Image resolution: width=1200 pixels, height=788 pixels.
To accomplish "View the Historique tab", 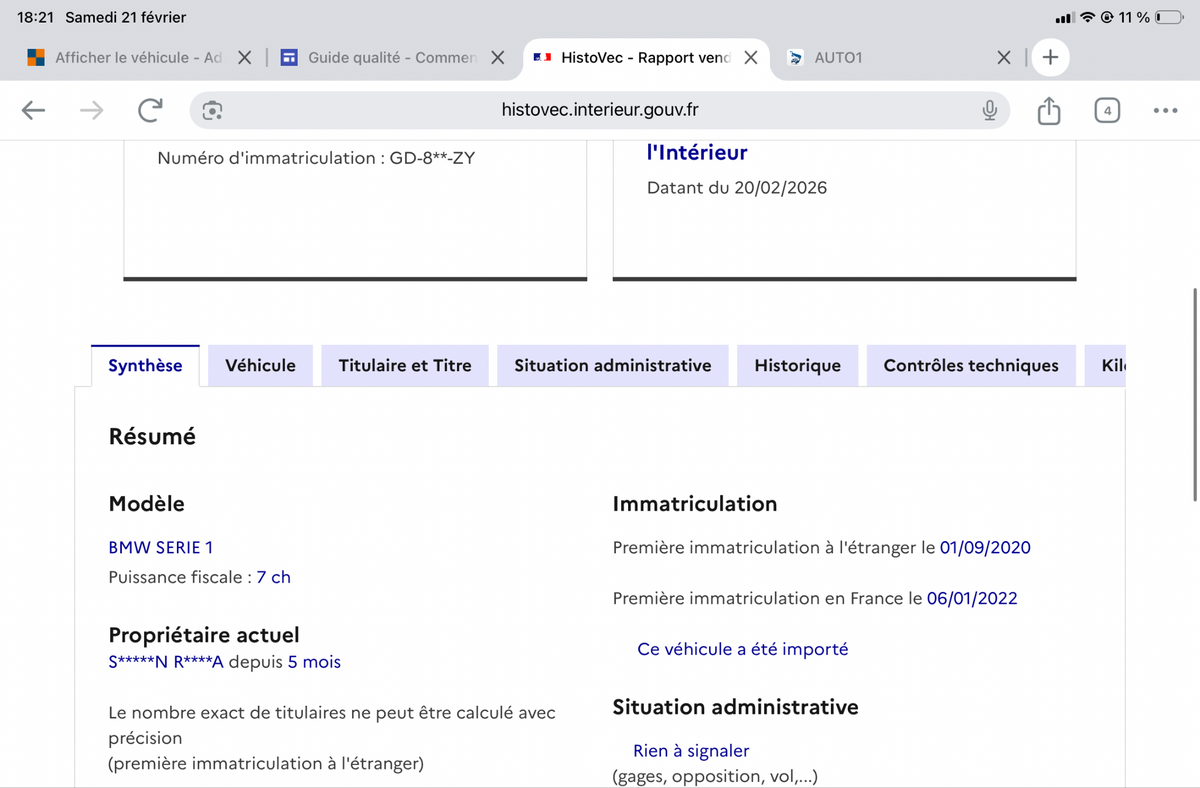I will [797, 366].
